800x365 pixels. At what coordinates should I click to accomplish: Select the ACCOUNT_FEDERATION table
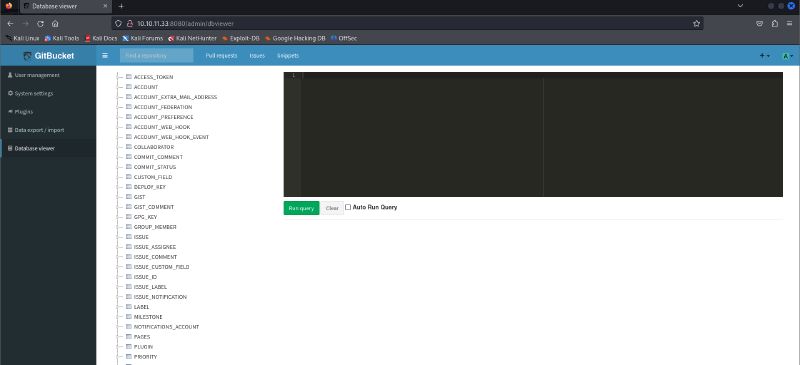163,107
